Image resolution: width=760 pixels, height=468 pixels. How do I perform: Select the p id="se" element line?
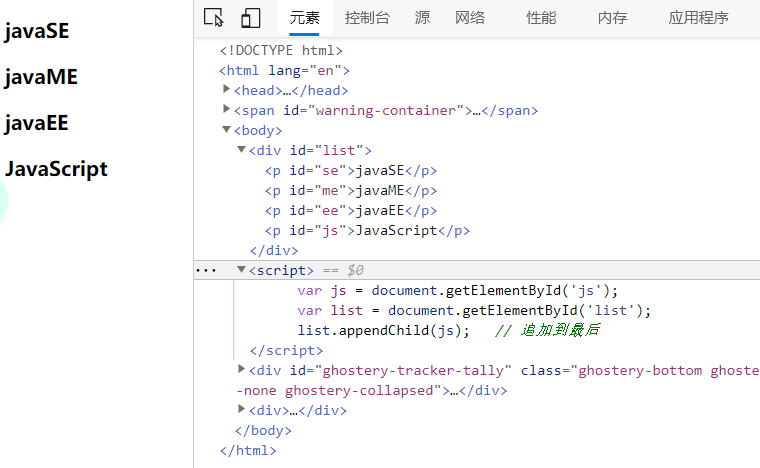point(350,170)
